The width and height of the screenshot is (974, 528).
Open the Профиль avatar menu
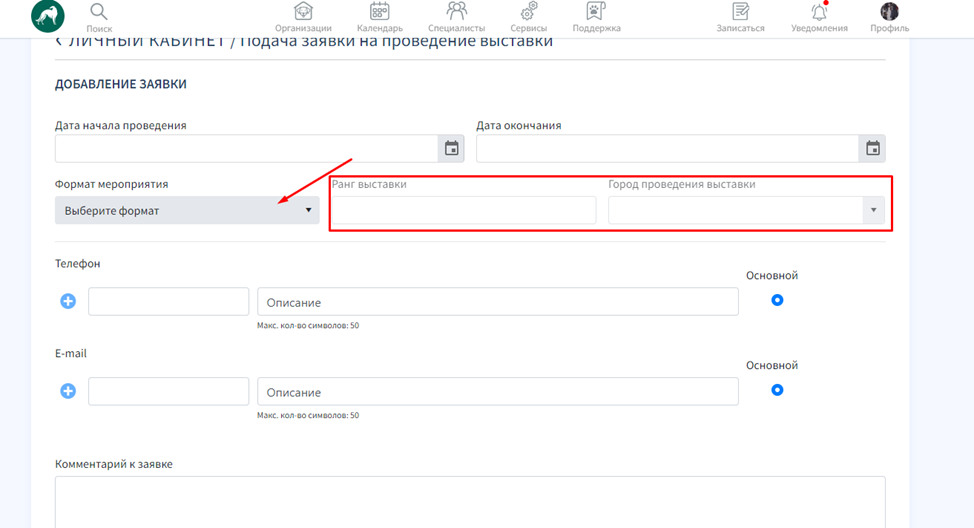(x=889, y=13)
